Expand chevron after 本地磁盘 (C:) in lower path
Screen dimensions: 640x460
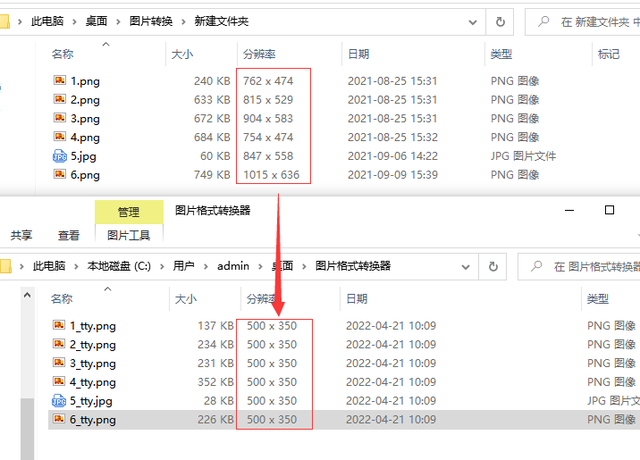coord(162,267)
